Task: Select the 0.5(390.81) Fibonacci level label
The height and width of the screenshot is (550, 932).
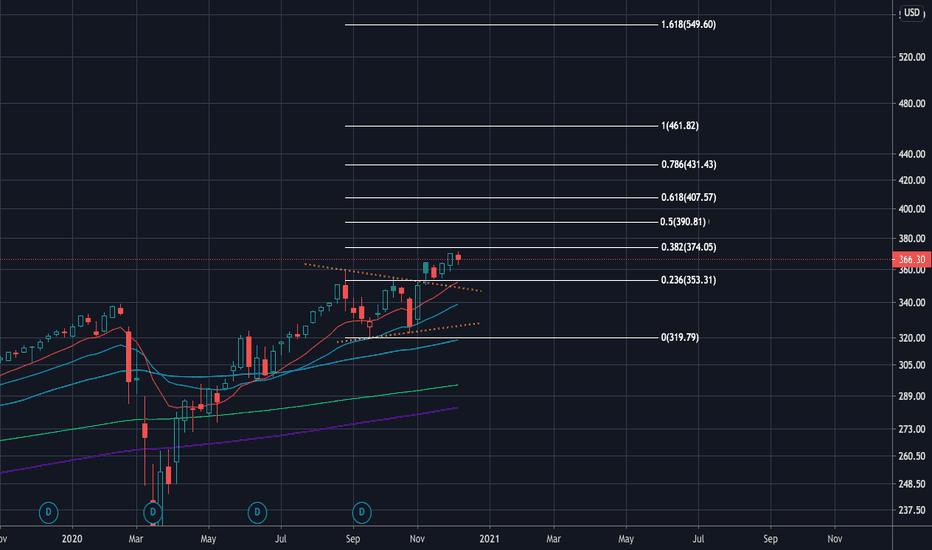Action: pyautogui.click(x=683, y=222)
